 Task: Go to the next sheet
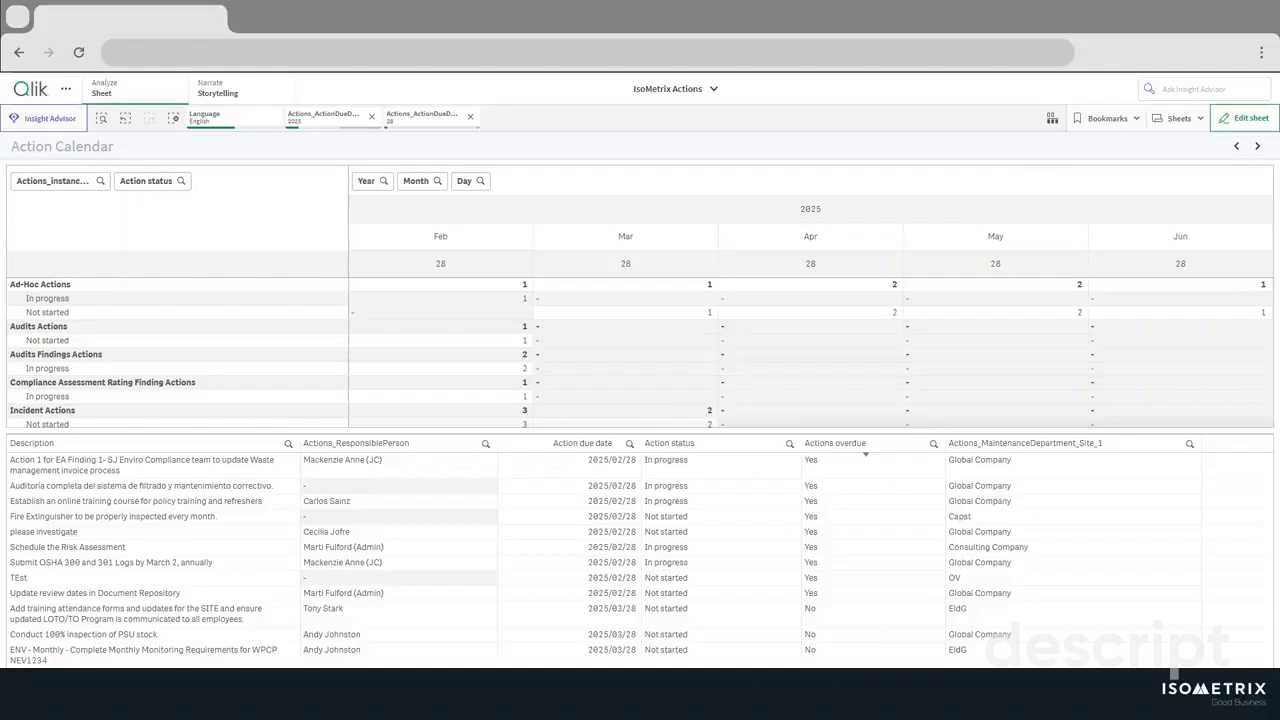(x=1257, y=146)
